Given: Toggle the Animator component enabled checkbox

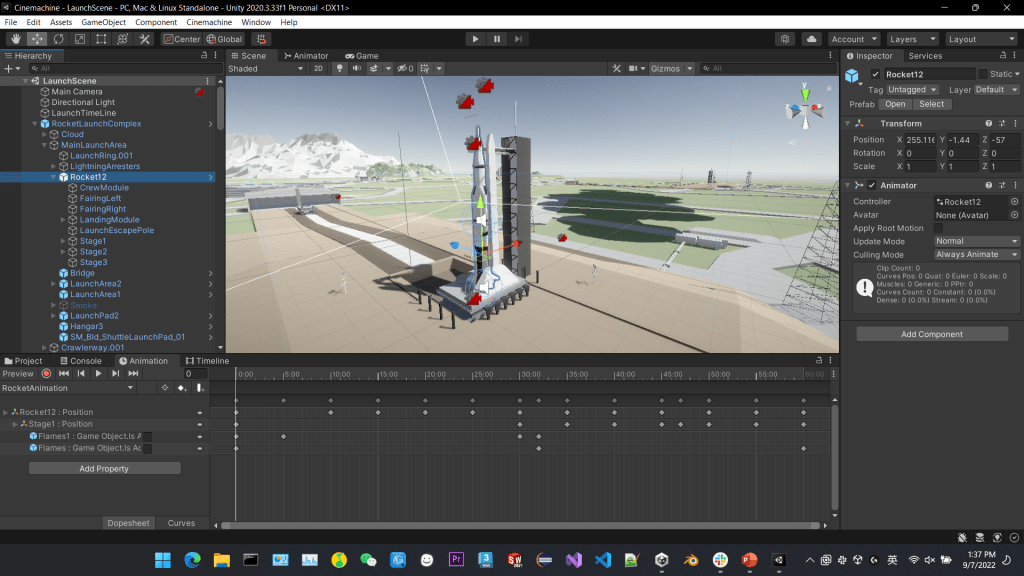Looking at the screenshot, I should (871, 186).
